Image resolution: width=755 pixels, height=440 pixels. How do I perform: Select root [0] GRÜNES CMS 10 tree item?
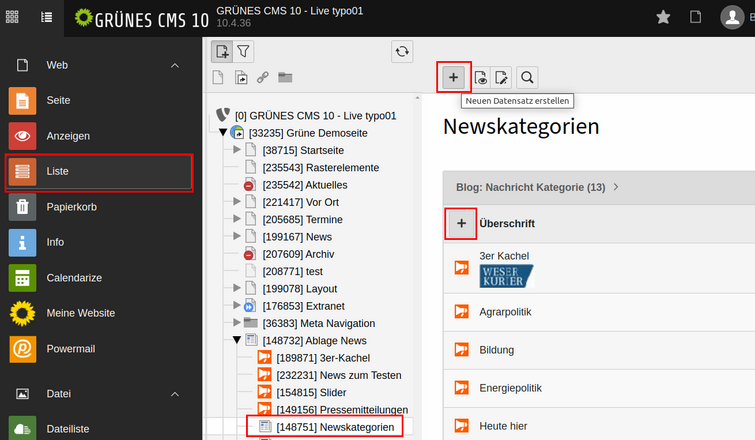tap(315, 116)
